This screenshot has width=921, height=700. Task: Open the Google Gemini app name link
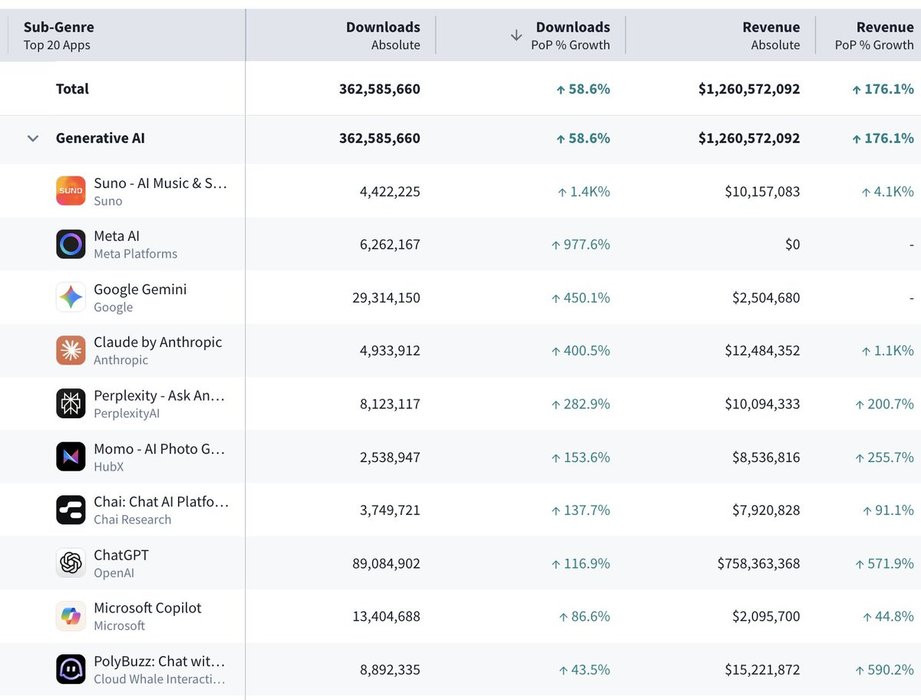[x=140, y=289]
